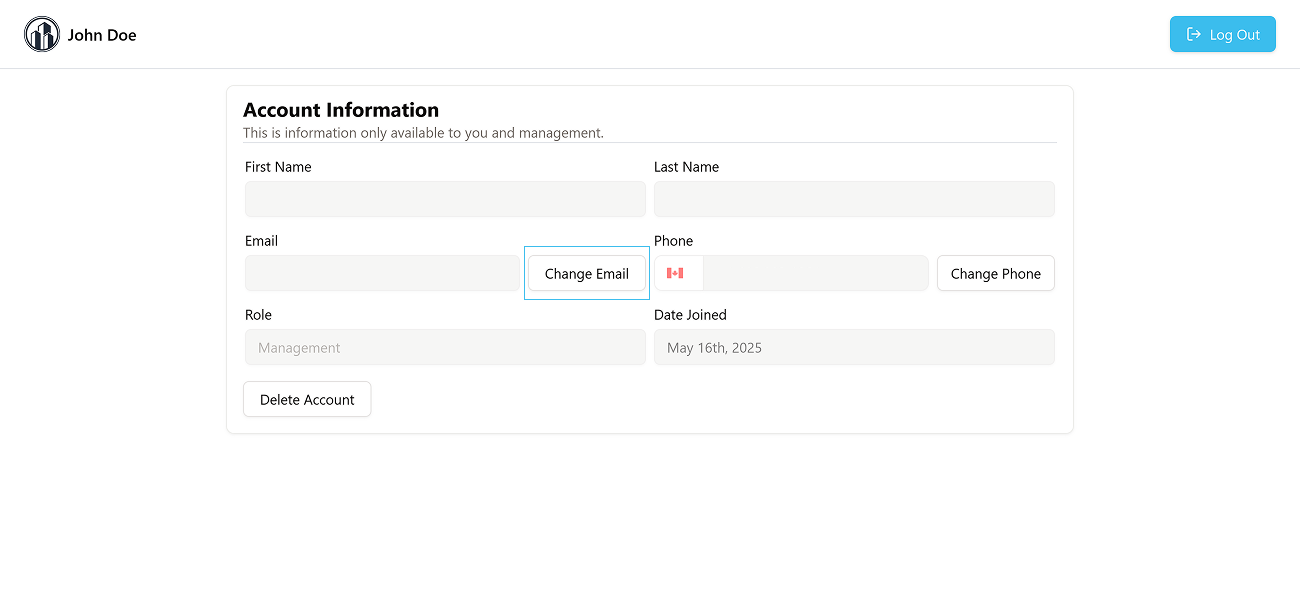Click into the Email input field
The height and width of the screenshot is (600, 1300).
(x=382, y=273)
